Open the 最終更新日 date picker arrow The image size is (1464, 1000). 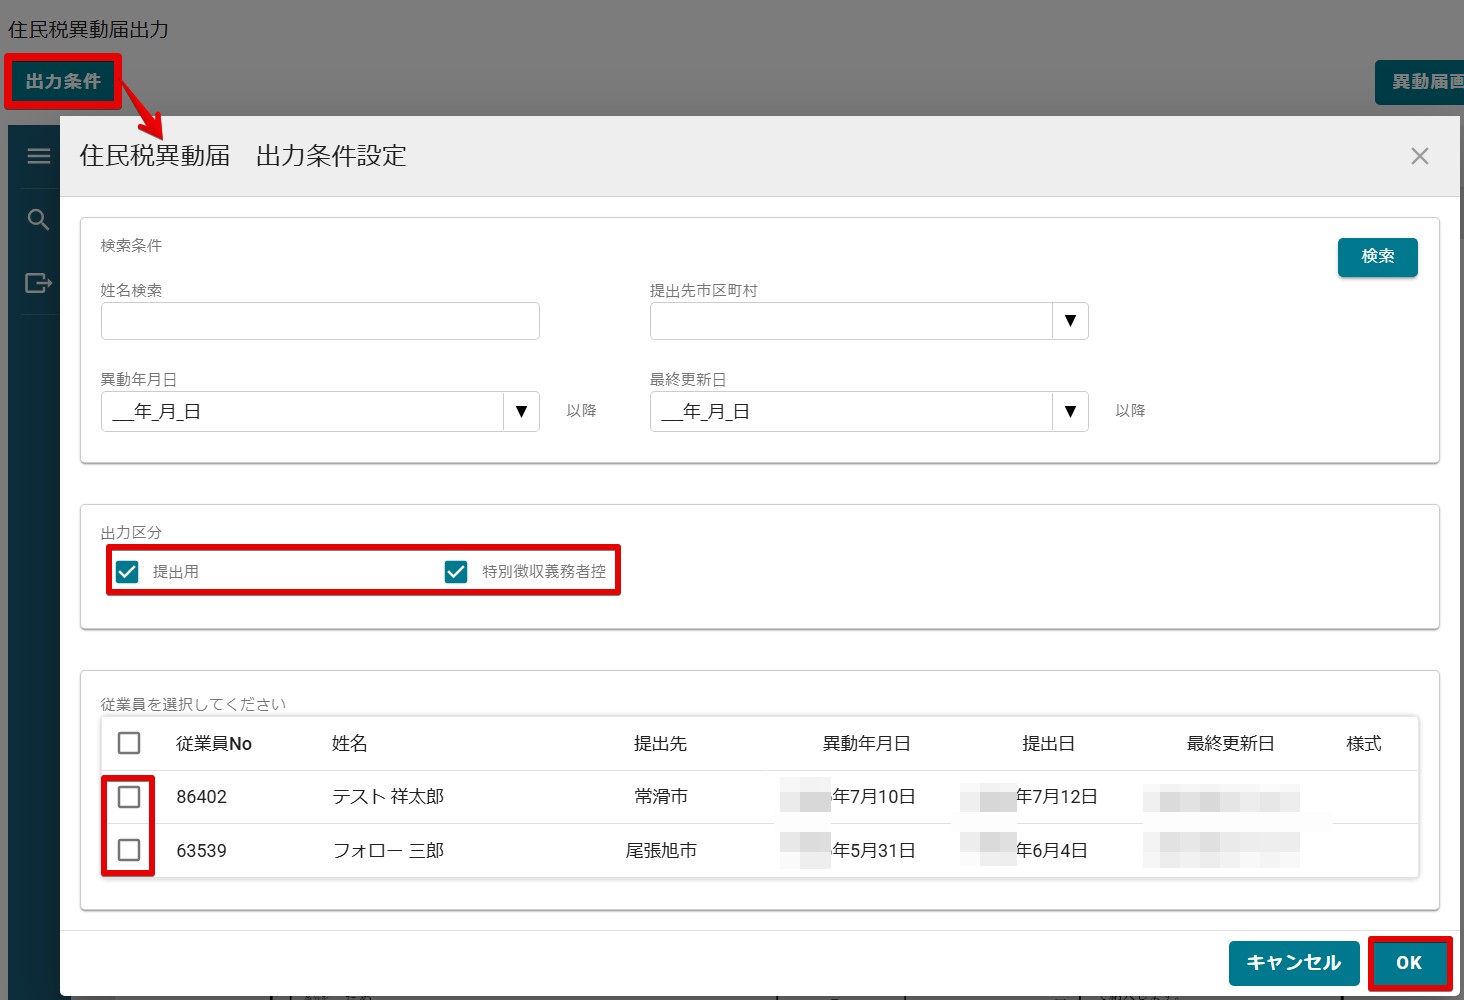[x=1070, y=411]
